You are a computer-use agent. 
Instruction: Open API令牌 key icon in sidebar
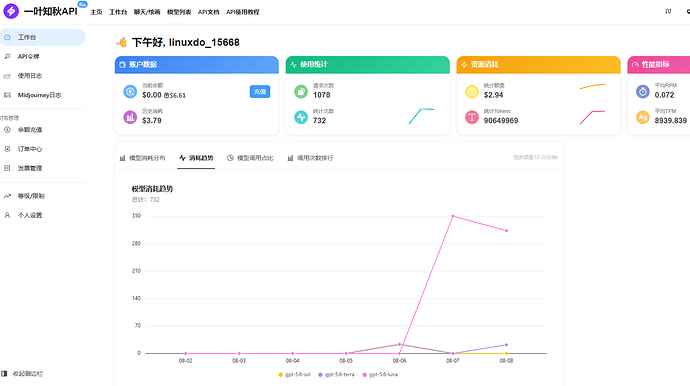[7, 56]
